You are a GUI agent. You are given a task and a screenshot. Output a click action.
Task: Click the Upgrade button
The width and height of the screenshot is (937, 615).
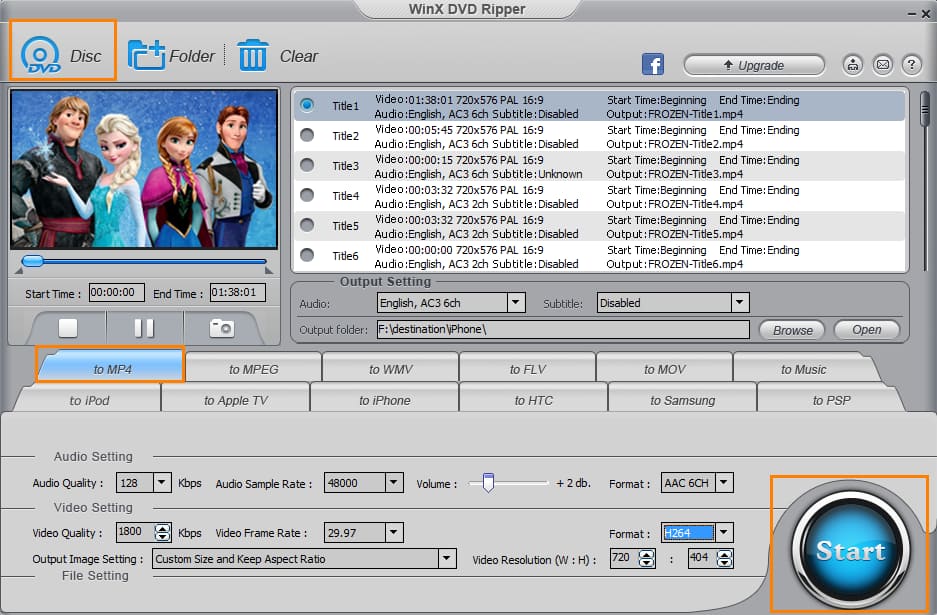tap(754, 65)
